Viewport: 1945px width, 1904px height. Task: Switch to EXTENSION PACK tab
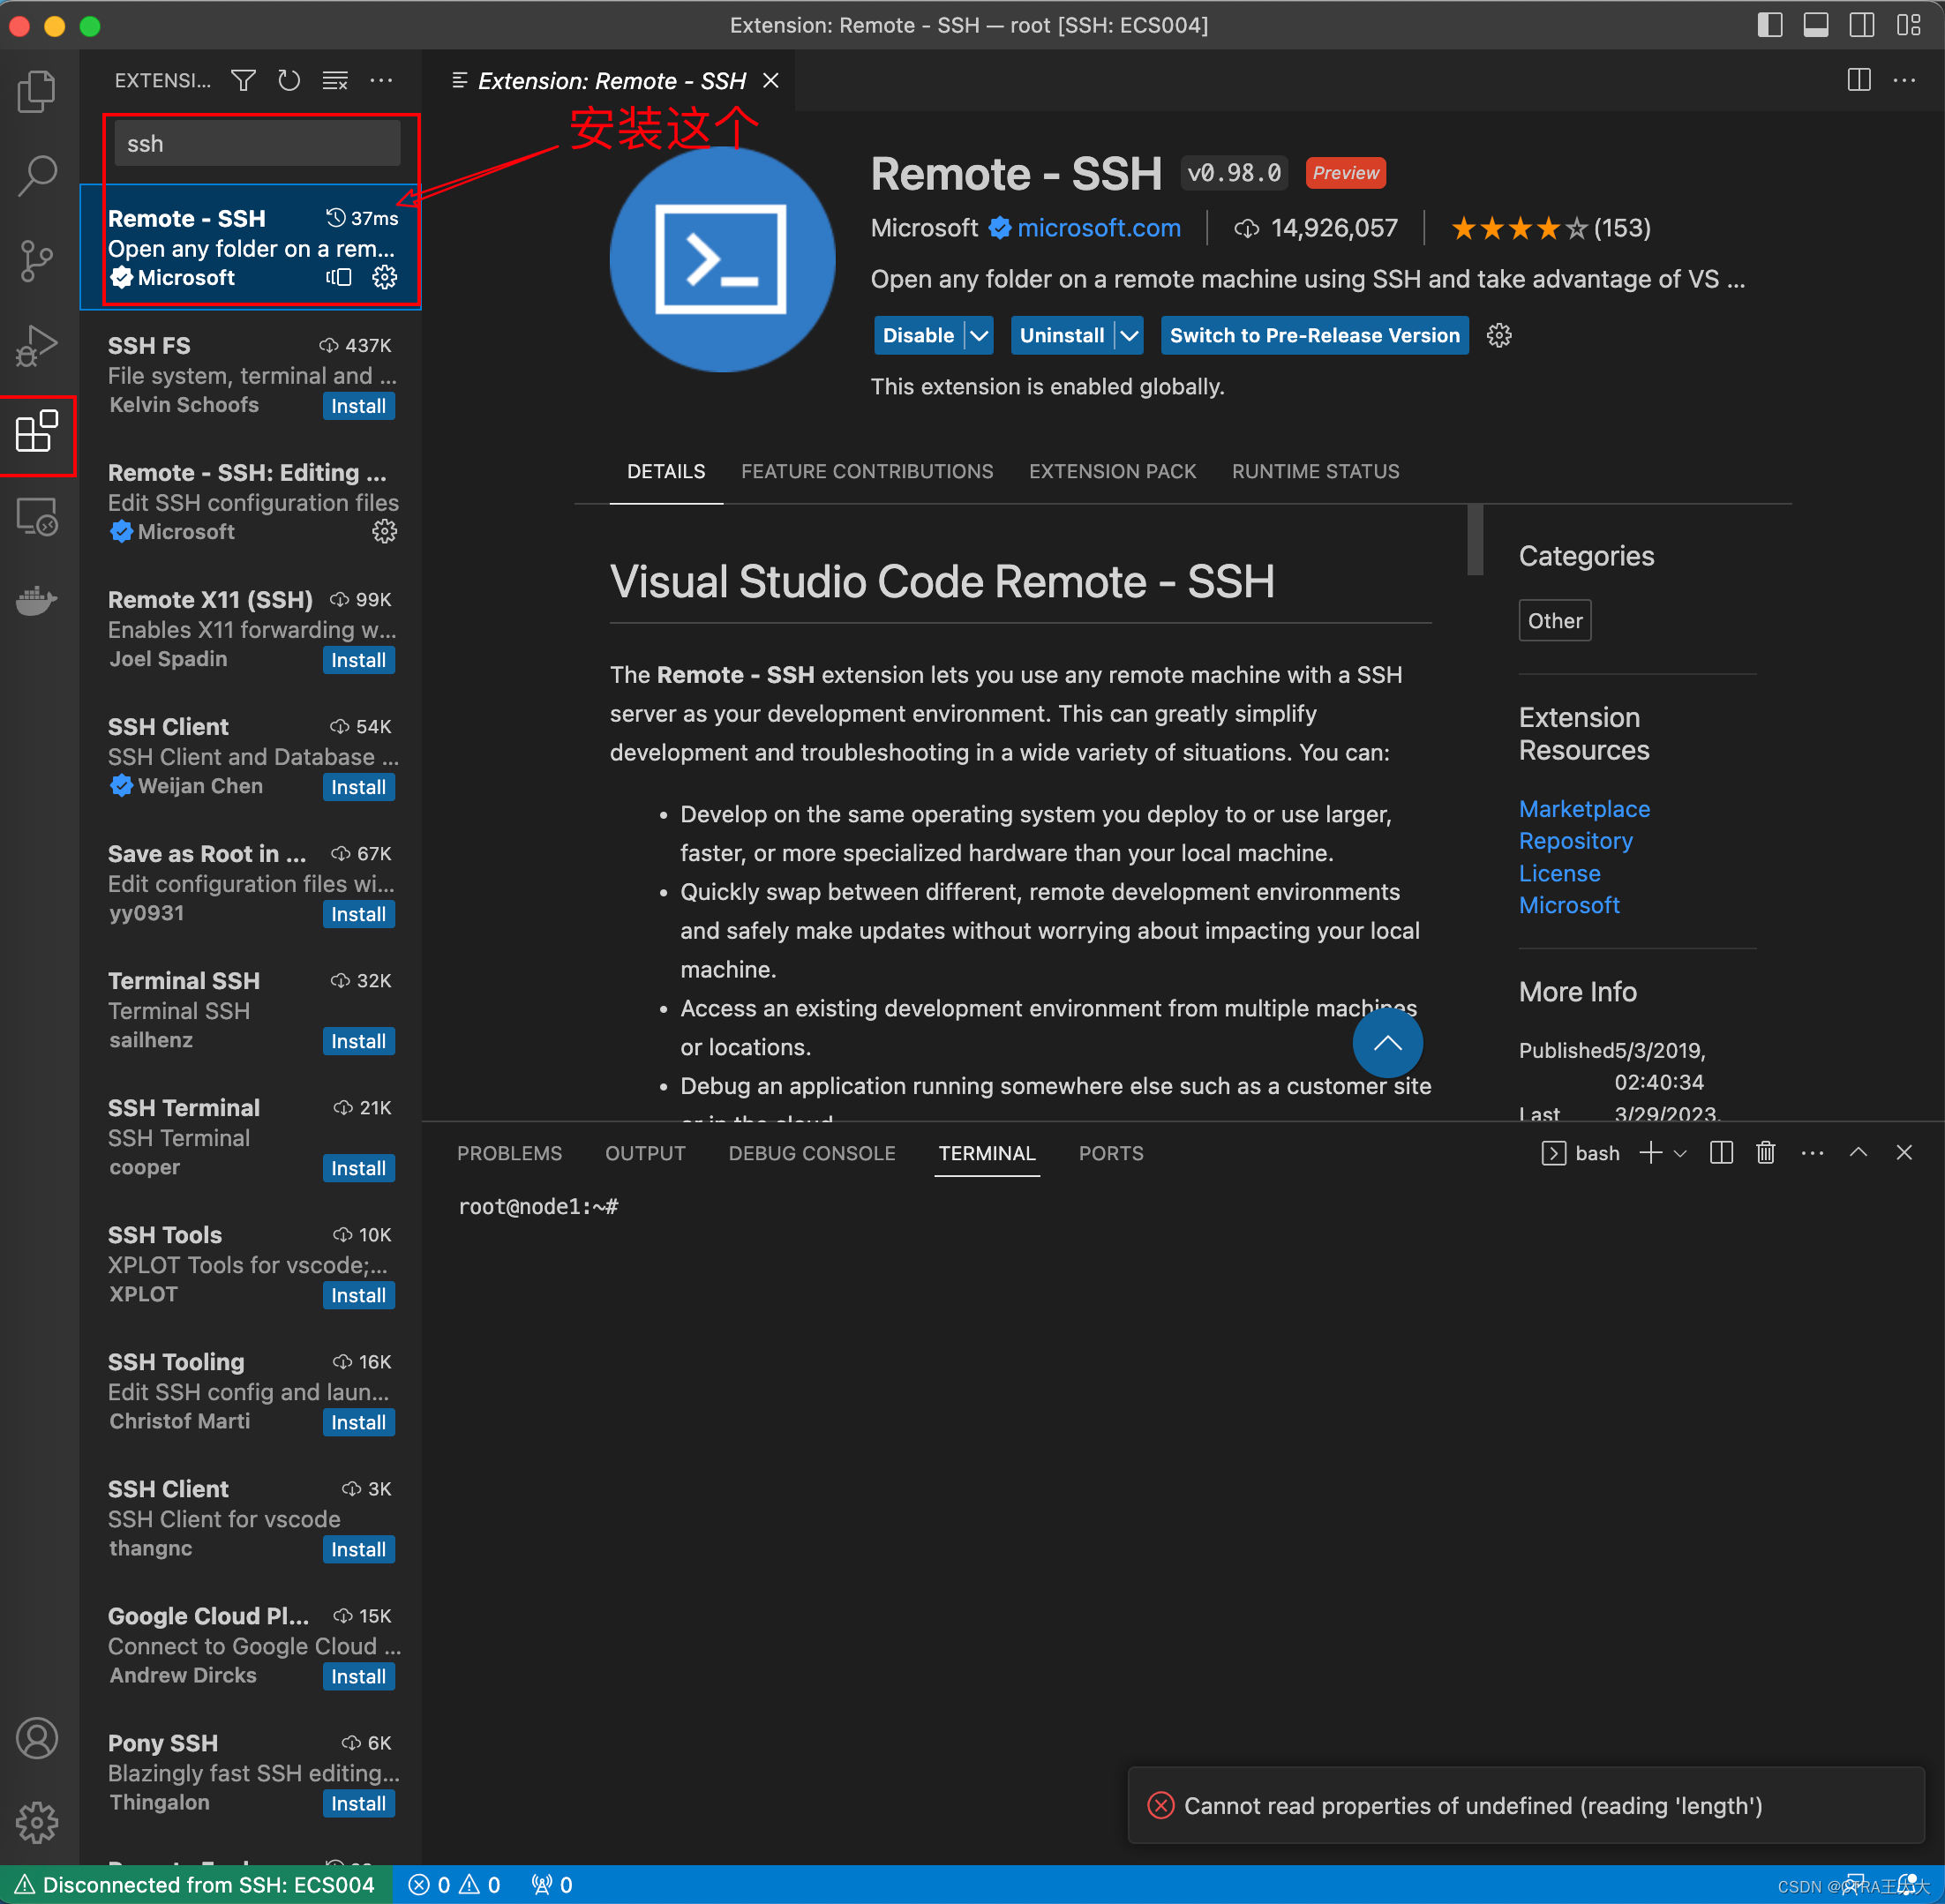[1112, 471]
